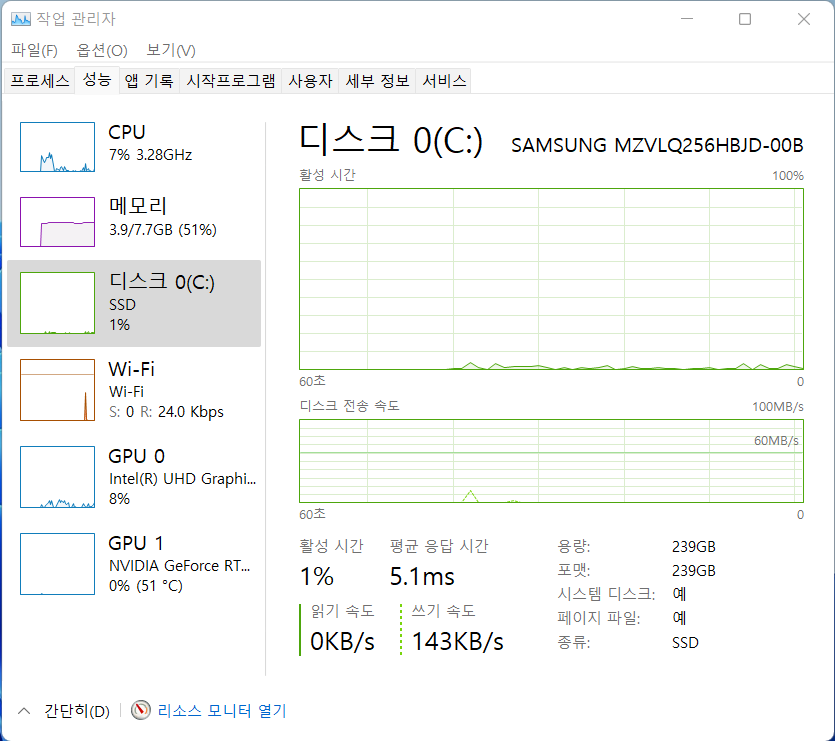Click the 디스크 0(C:) item in sidebar
Screen dimensions: 835x741
(134, 303)
